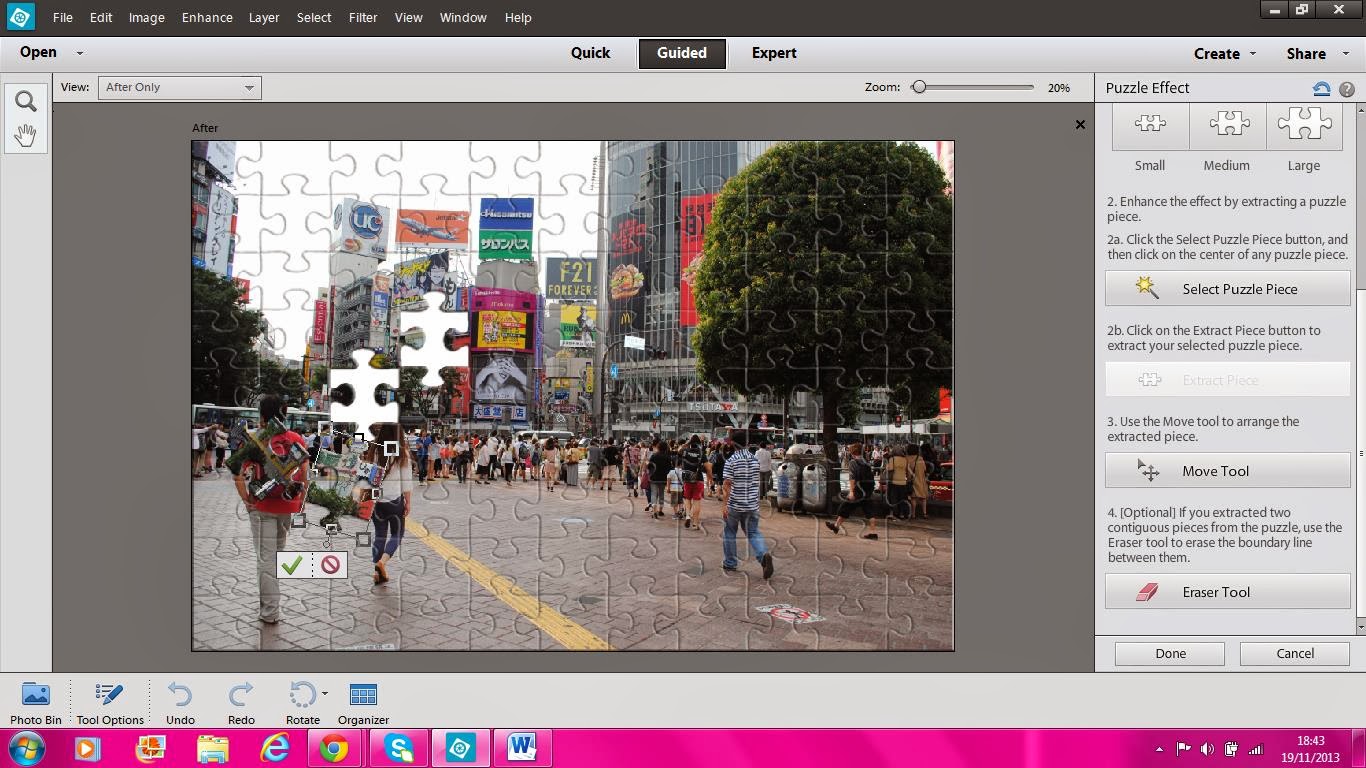The height and width of the screenshot is (768, 1366).
Task: Open the taskbar clock and date
Action: (1310, 749)
